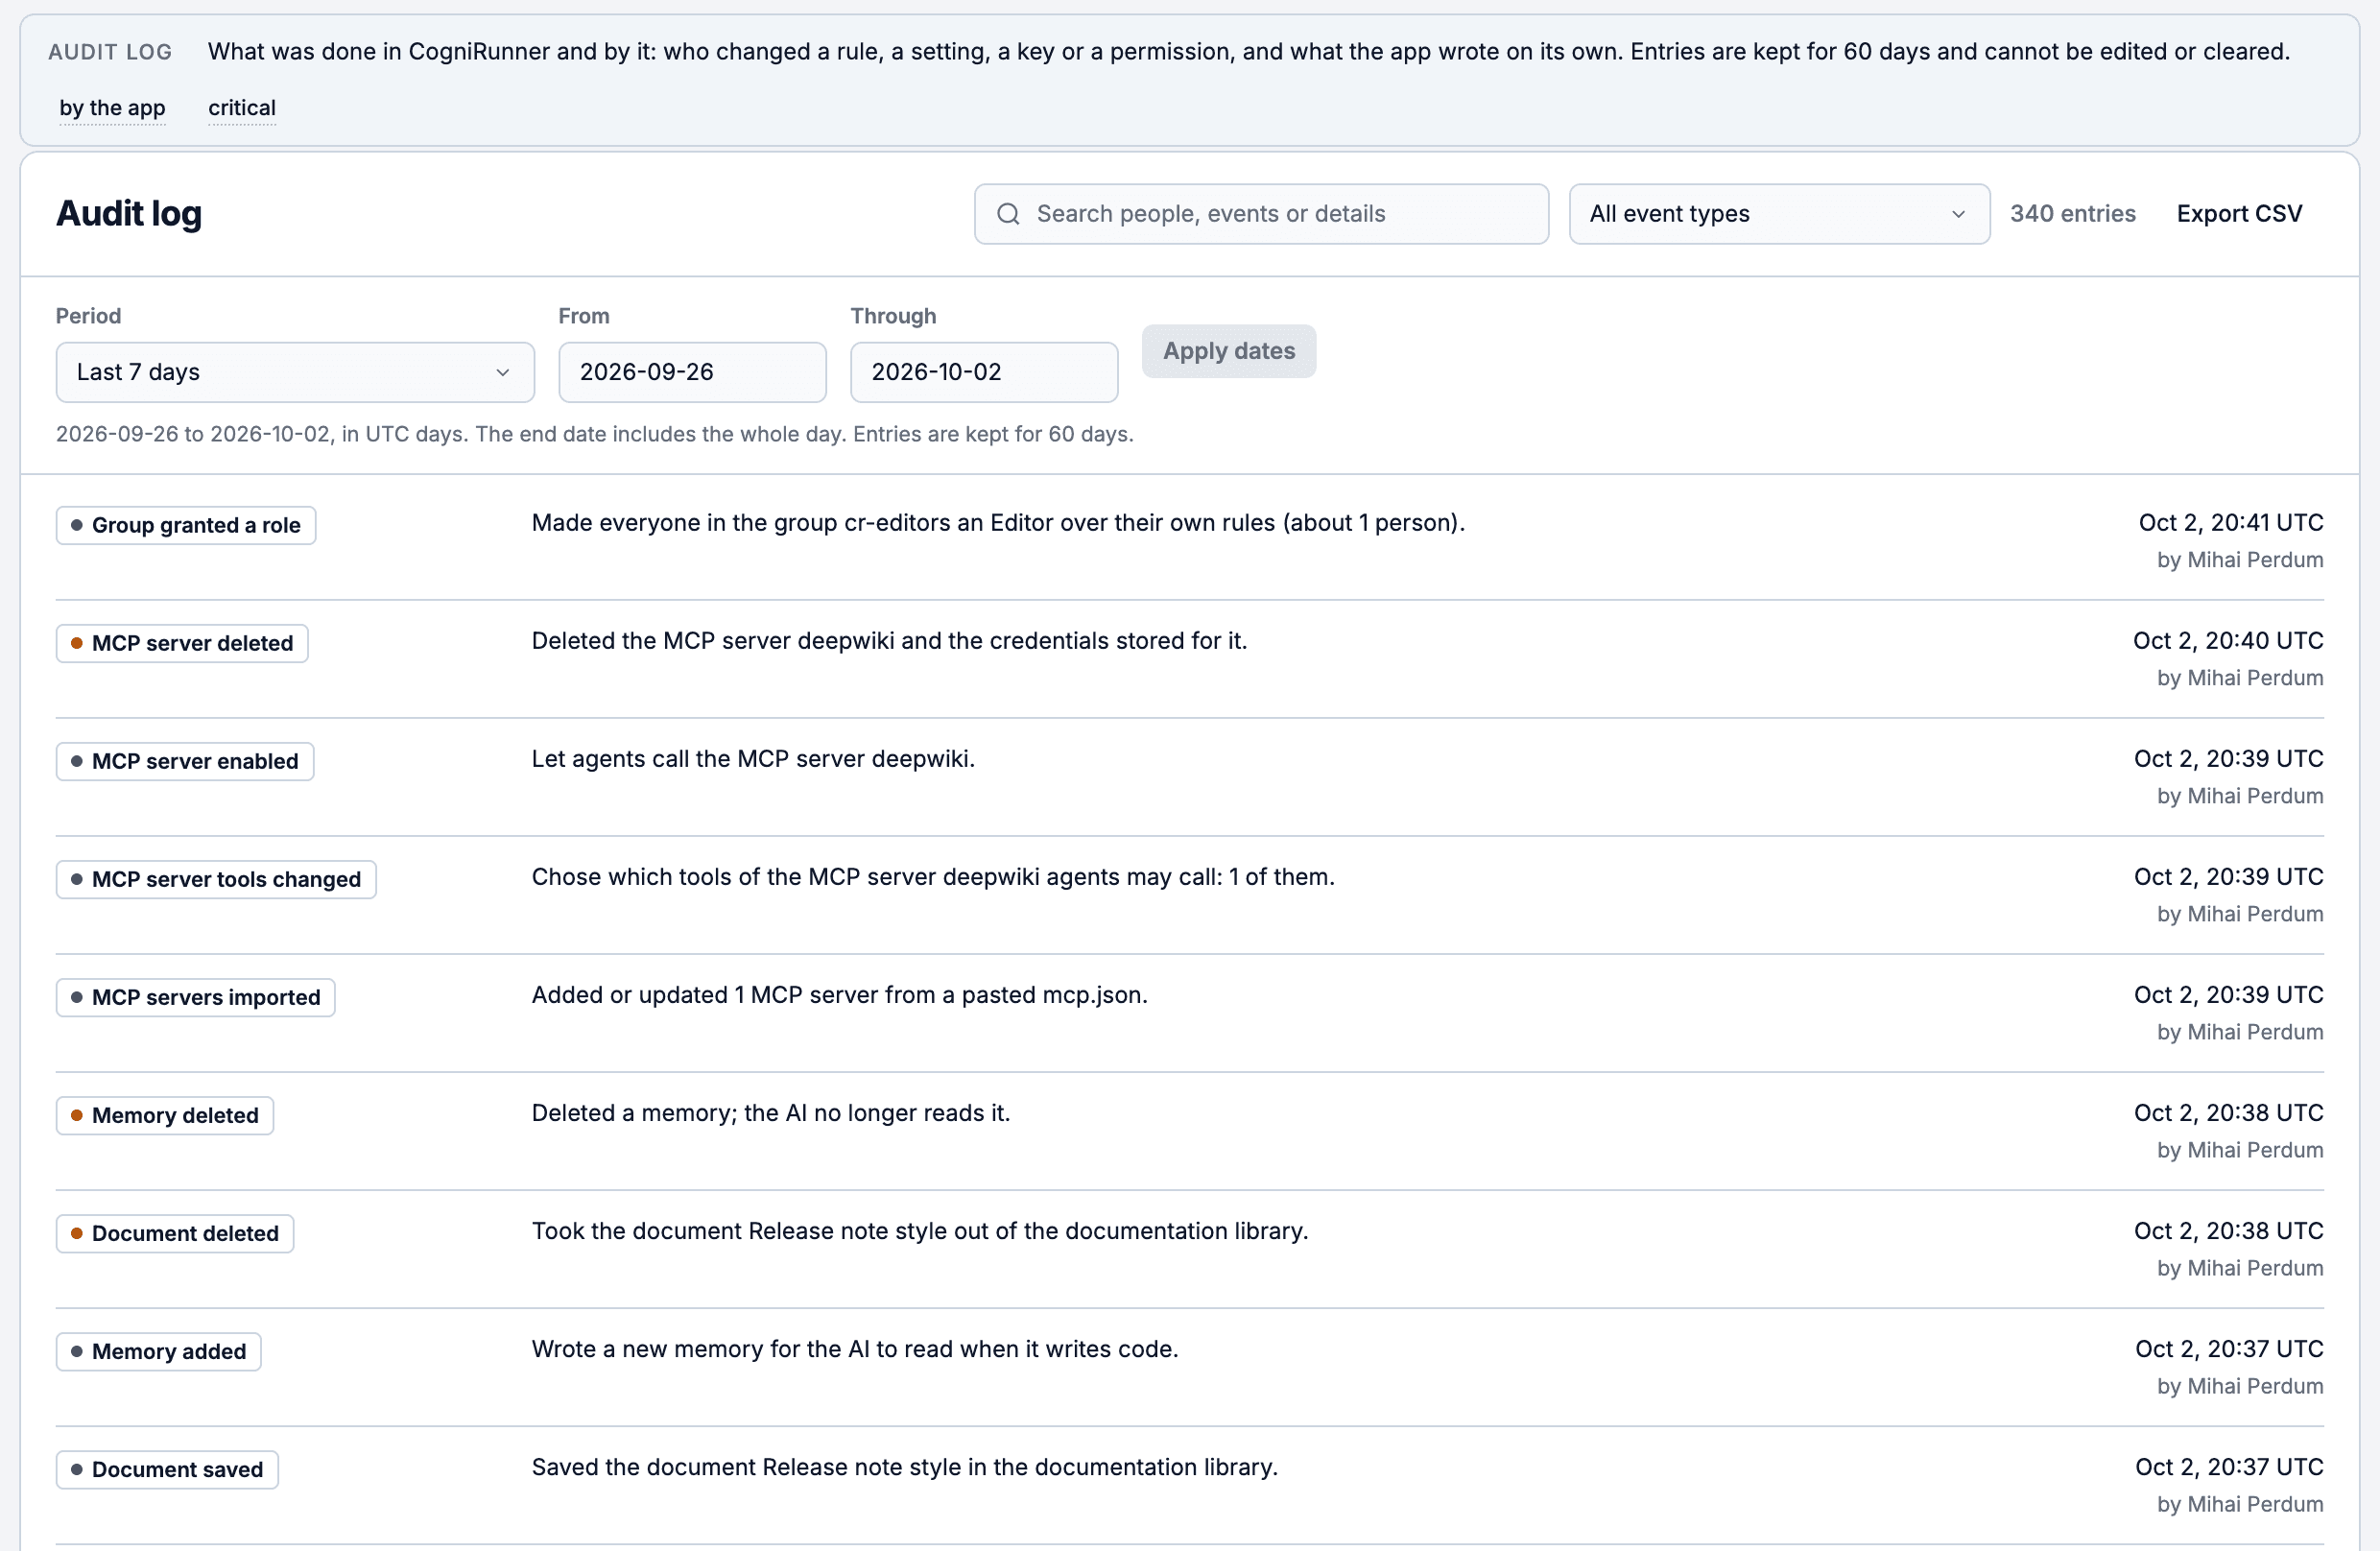Export the log via Export CSV

(x=2239, y=214)
